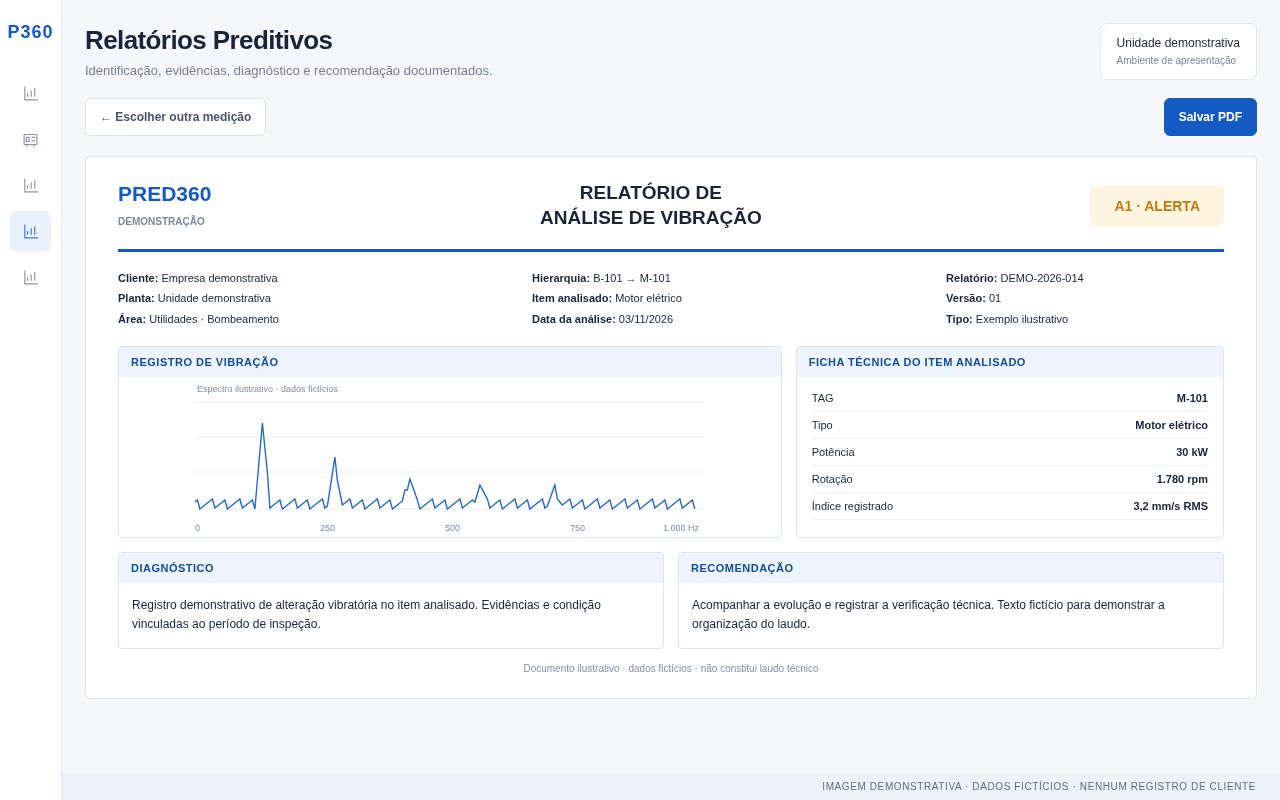
Task: Click the DEMONSTRAÇÃO label under PRED360
Action: 161,222
